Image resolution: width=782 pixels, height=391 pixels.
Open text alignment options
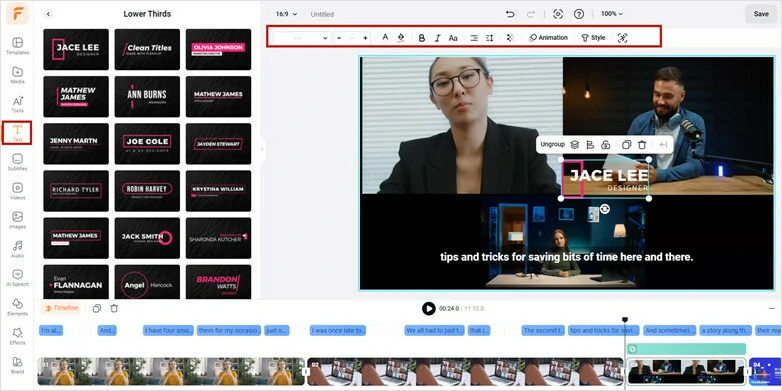point(474,37)
